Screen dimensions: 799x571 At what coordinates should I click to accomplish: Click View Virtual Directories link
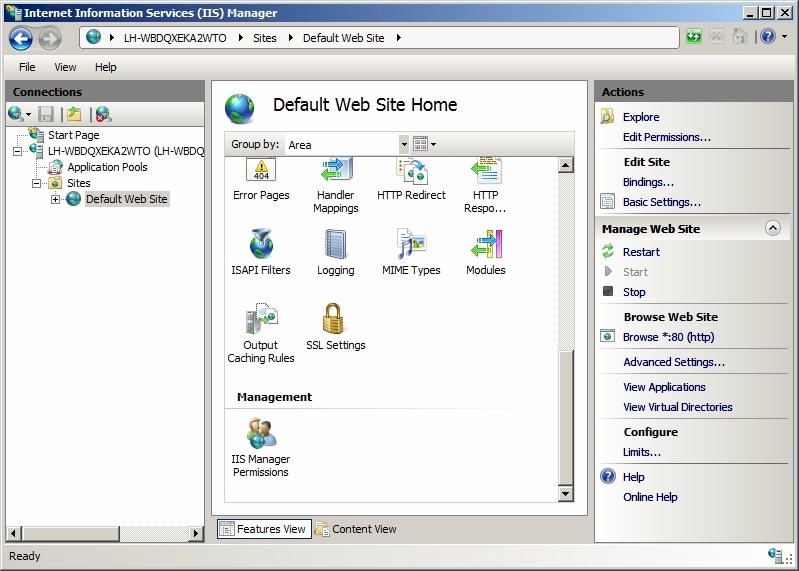pos(678,407)
